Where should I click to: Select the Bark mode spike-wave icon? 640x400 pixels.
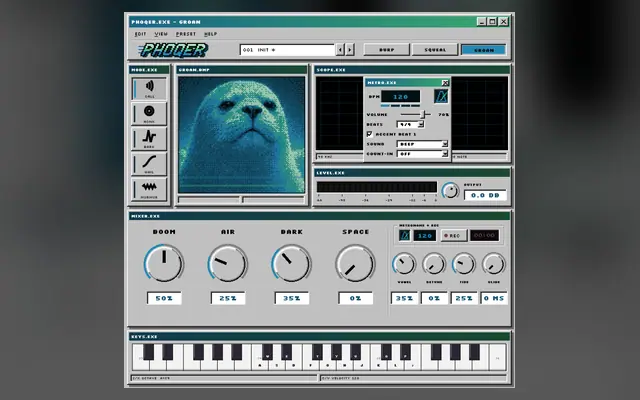click(149, 138)
